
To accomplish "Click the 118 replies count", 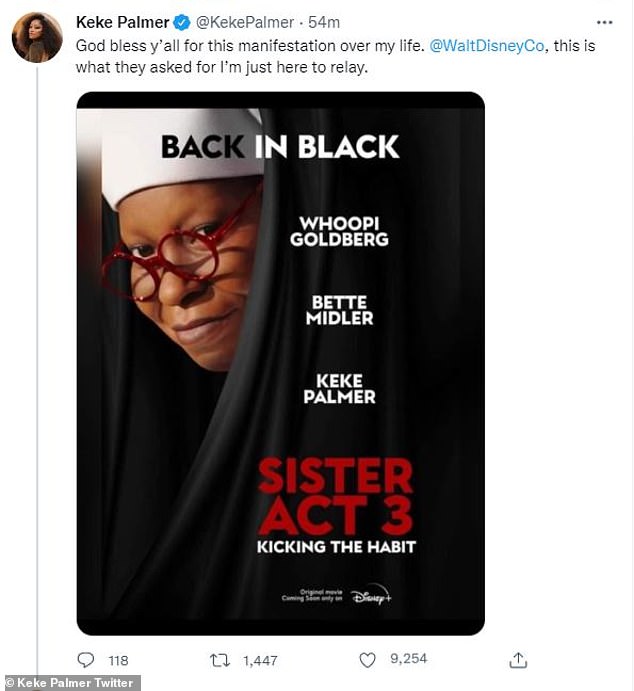I will click(x=118, y=660).
